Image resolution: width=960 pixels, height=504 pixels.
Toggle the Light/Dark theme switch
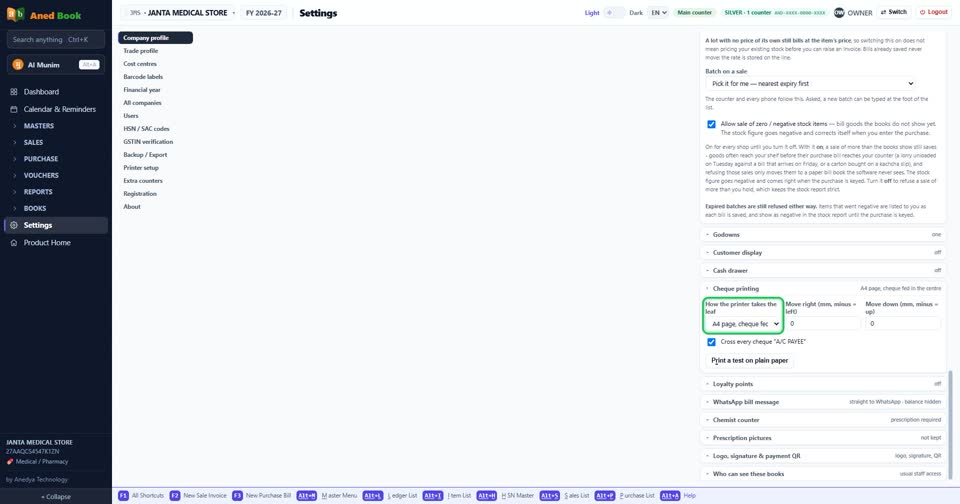tap(614, 12)
